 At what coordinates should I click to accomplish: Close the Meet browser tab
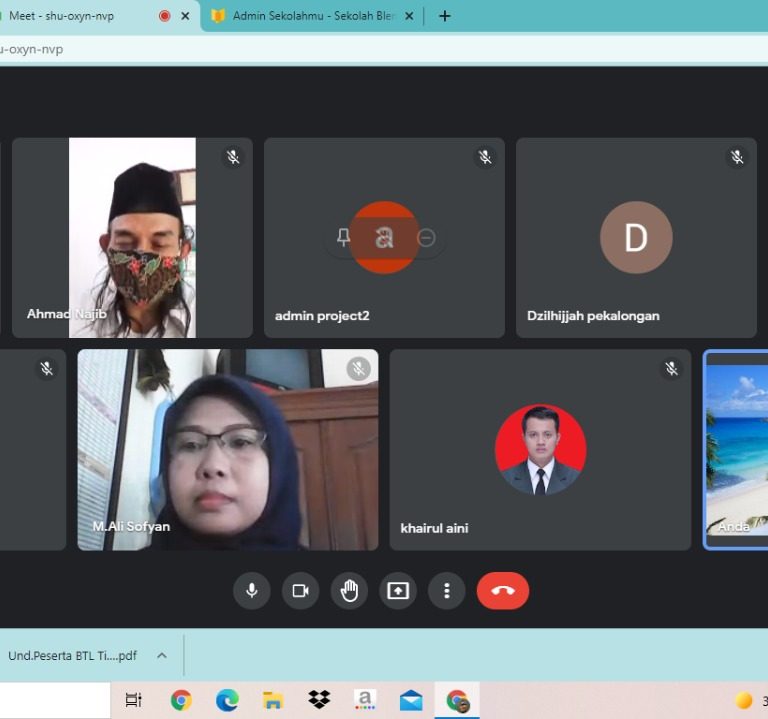coord(185,16)
